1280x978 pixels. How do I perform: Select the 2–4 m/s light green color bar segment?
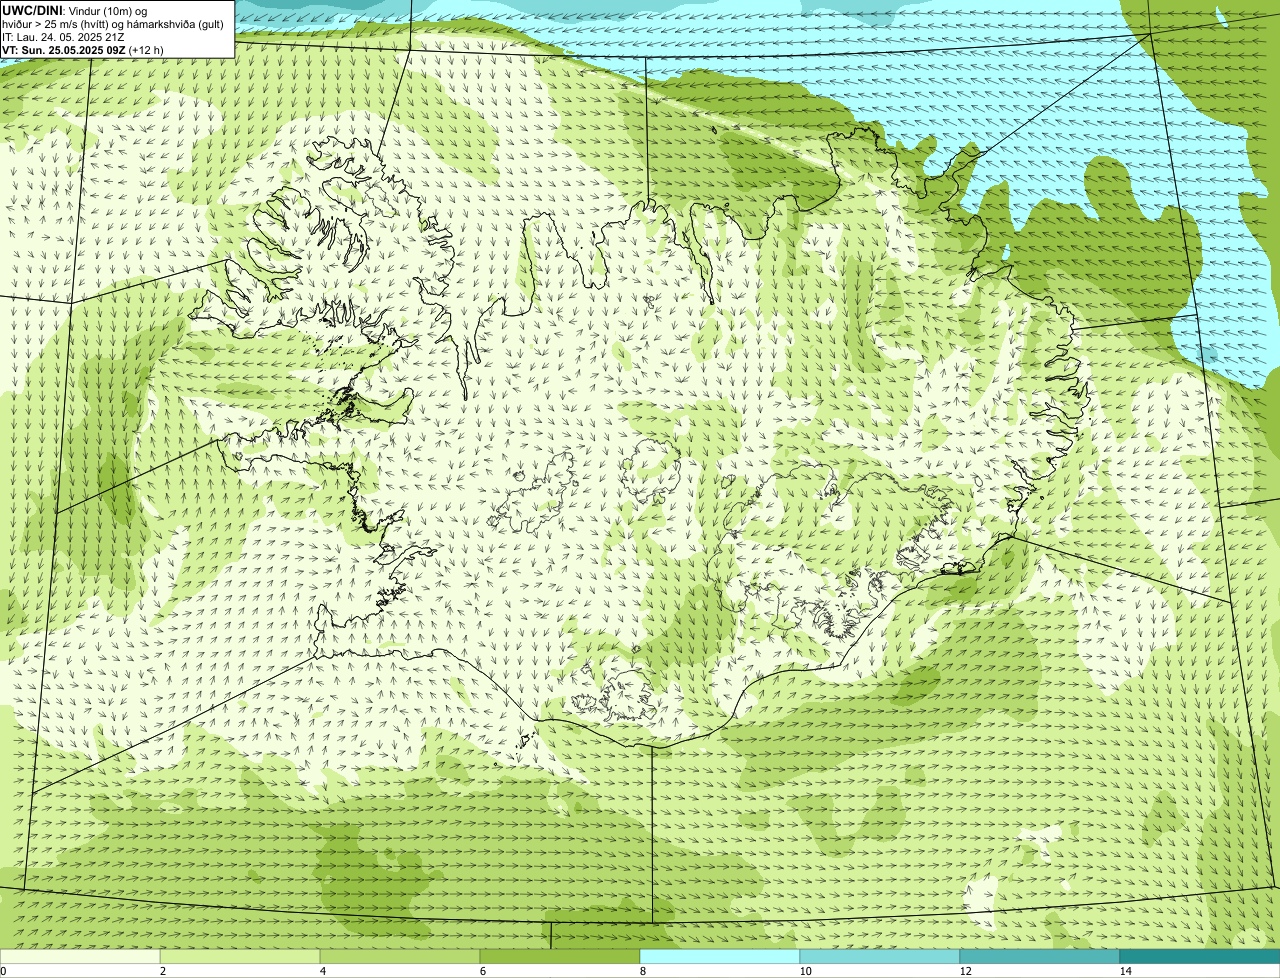[240, 956]
